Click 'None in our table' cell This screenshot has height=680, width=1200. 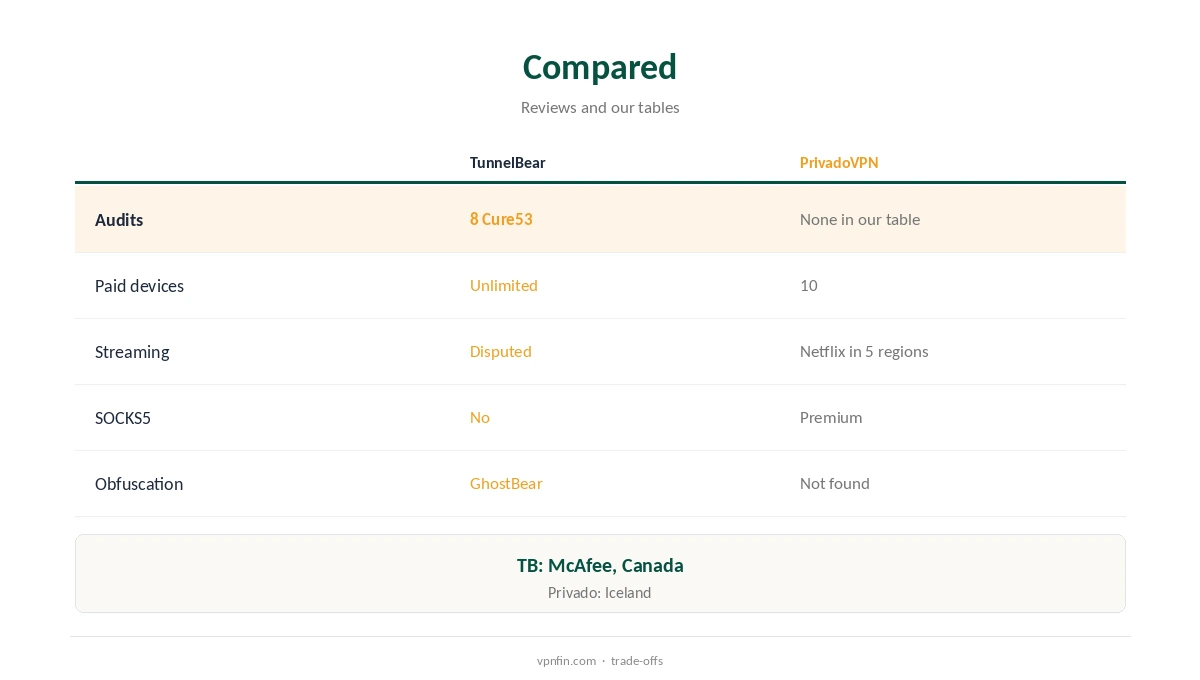pyautogui.click(x=860, y=219)
